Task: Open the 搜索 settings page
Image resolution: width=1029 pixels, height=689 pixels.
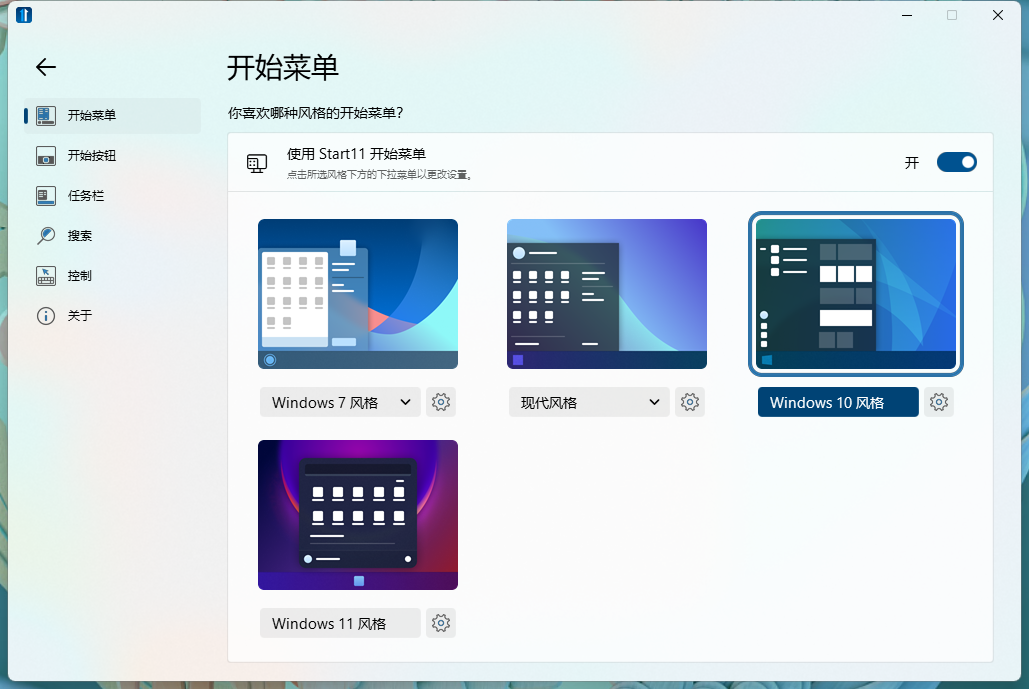Action: click(80, 236)
